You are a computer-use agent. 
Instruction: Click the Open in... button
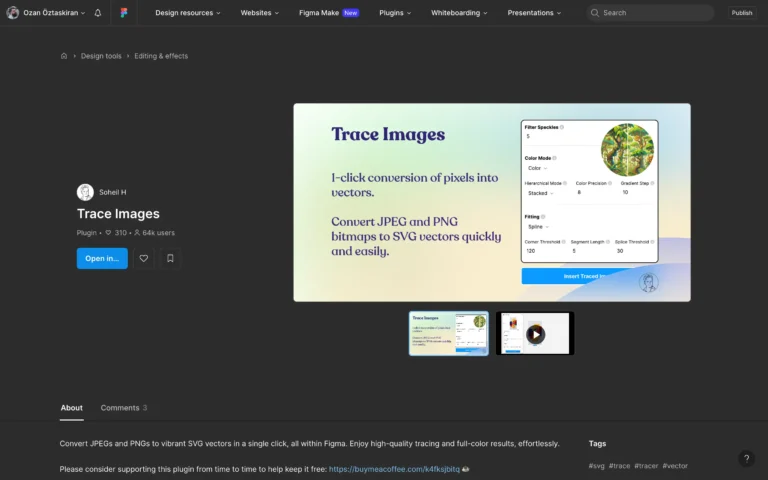coord(102,258)
